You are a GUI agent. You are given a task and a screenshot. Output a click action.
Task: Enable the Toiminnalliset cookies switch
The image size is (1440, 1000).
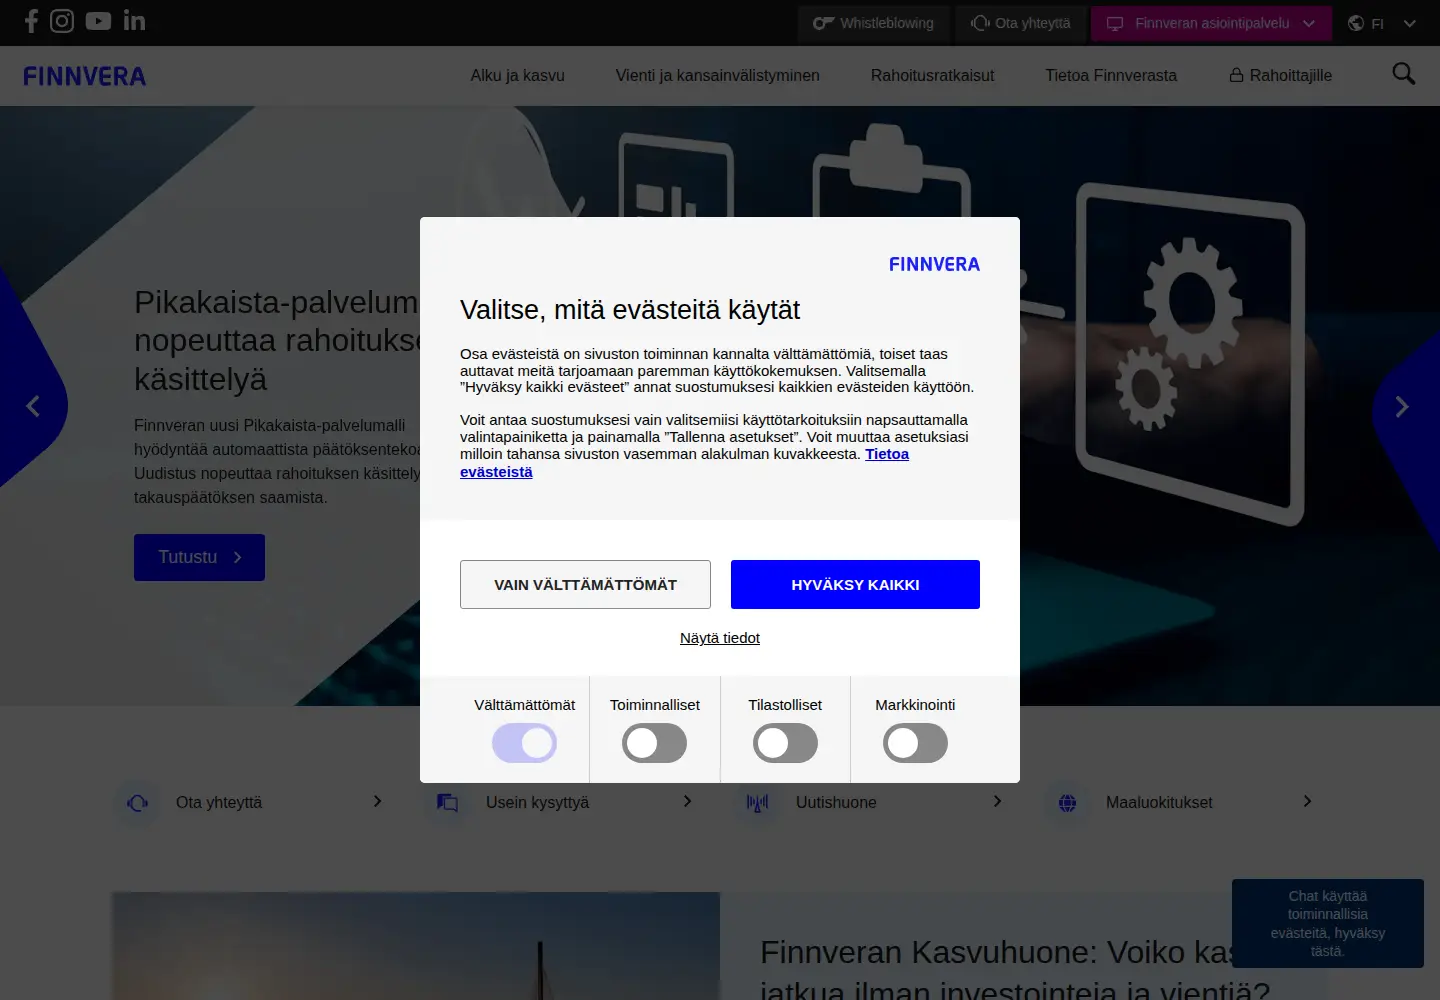tap(654, 743)
